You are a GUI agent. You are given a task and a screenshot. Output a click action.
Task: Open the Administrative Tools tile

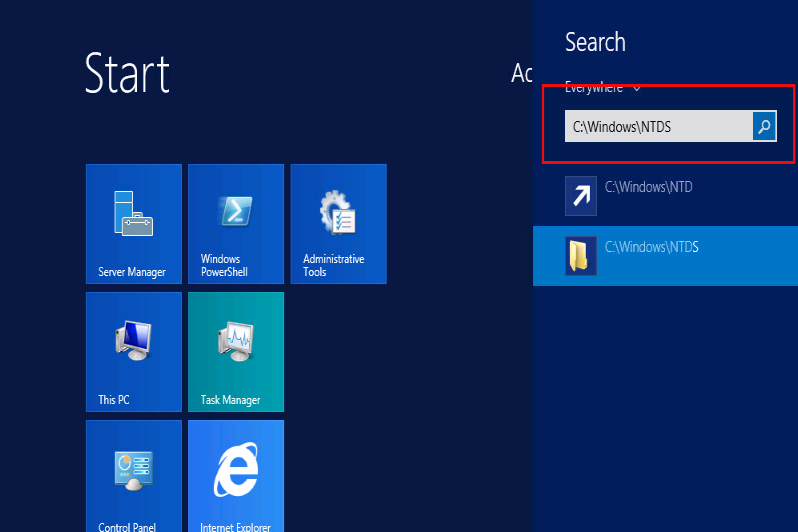(338, 223)
